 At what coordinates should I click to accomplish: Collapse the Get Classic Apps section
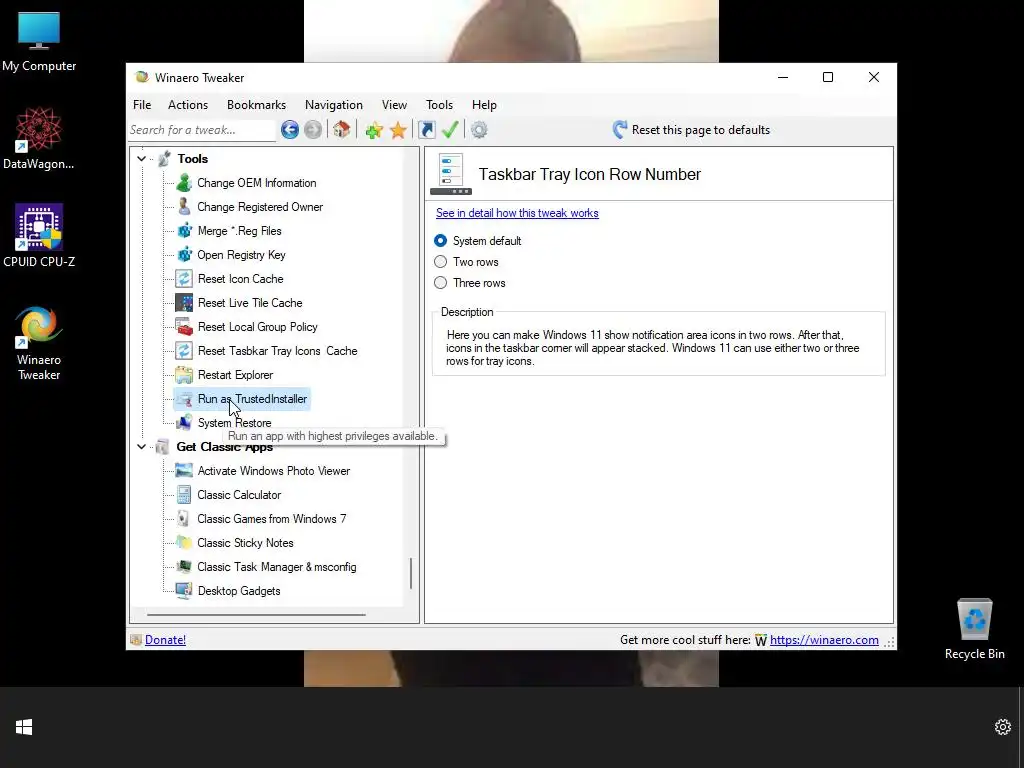[x=142, y=447]
